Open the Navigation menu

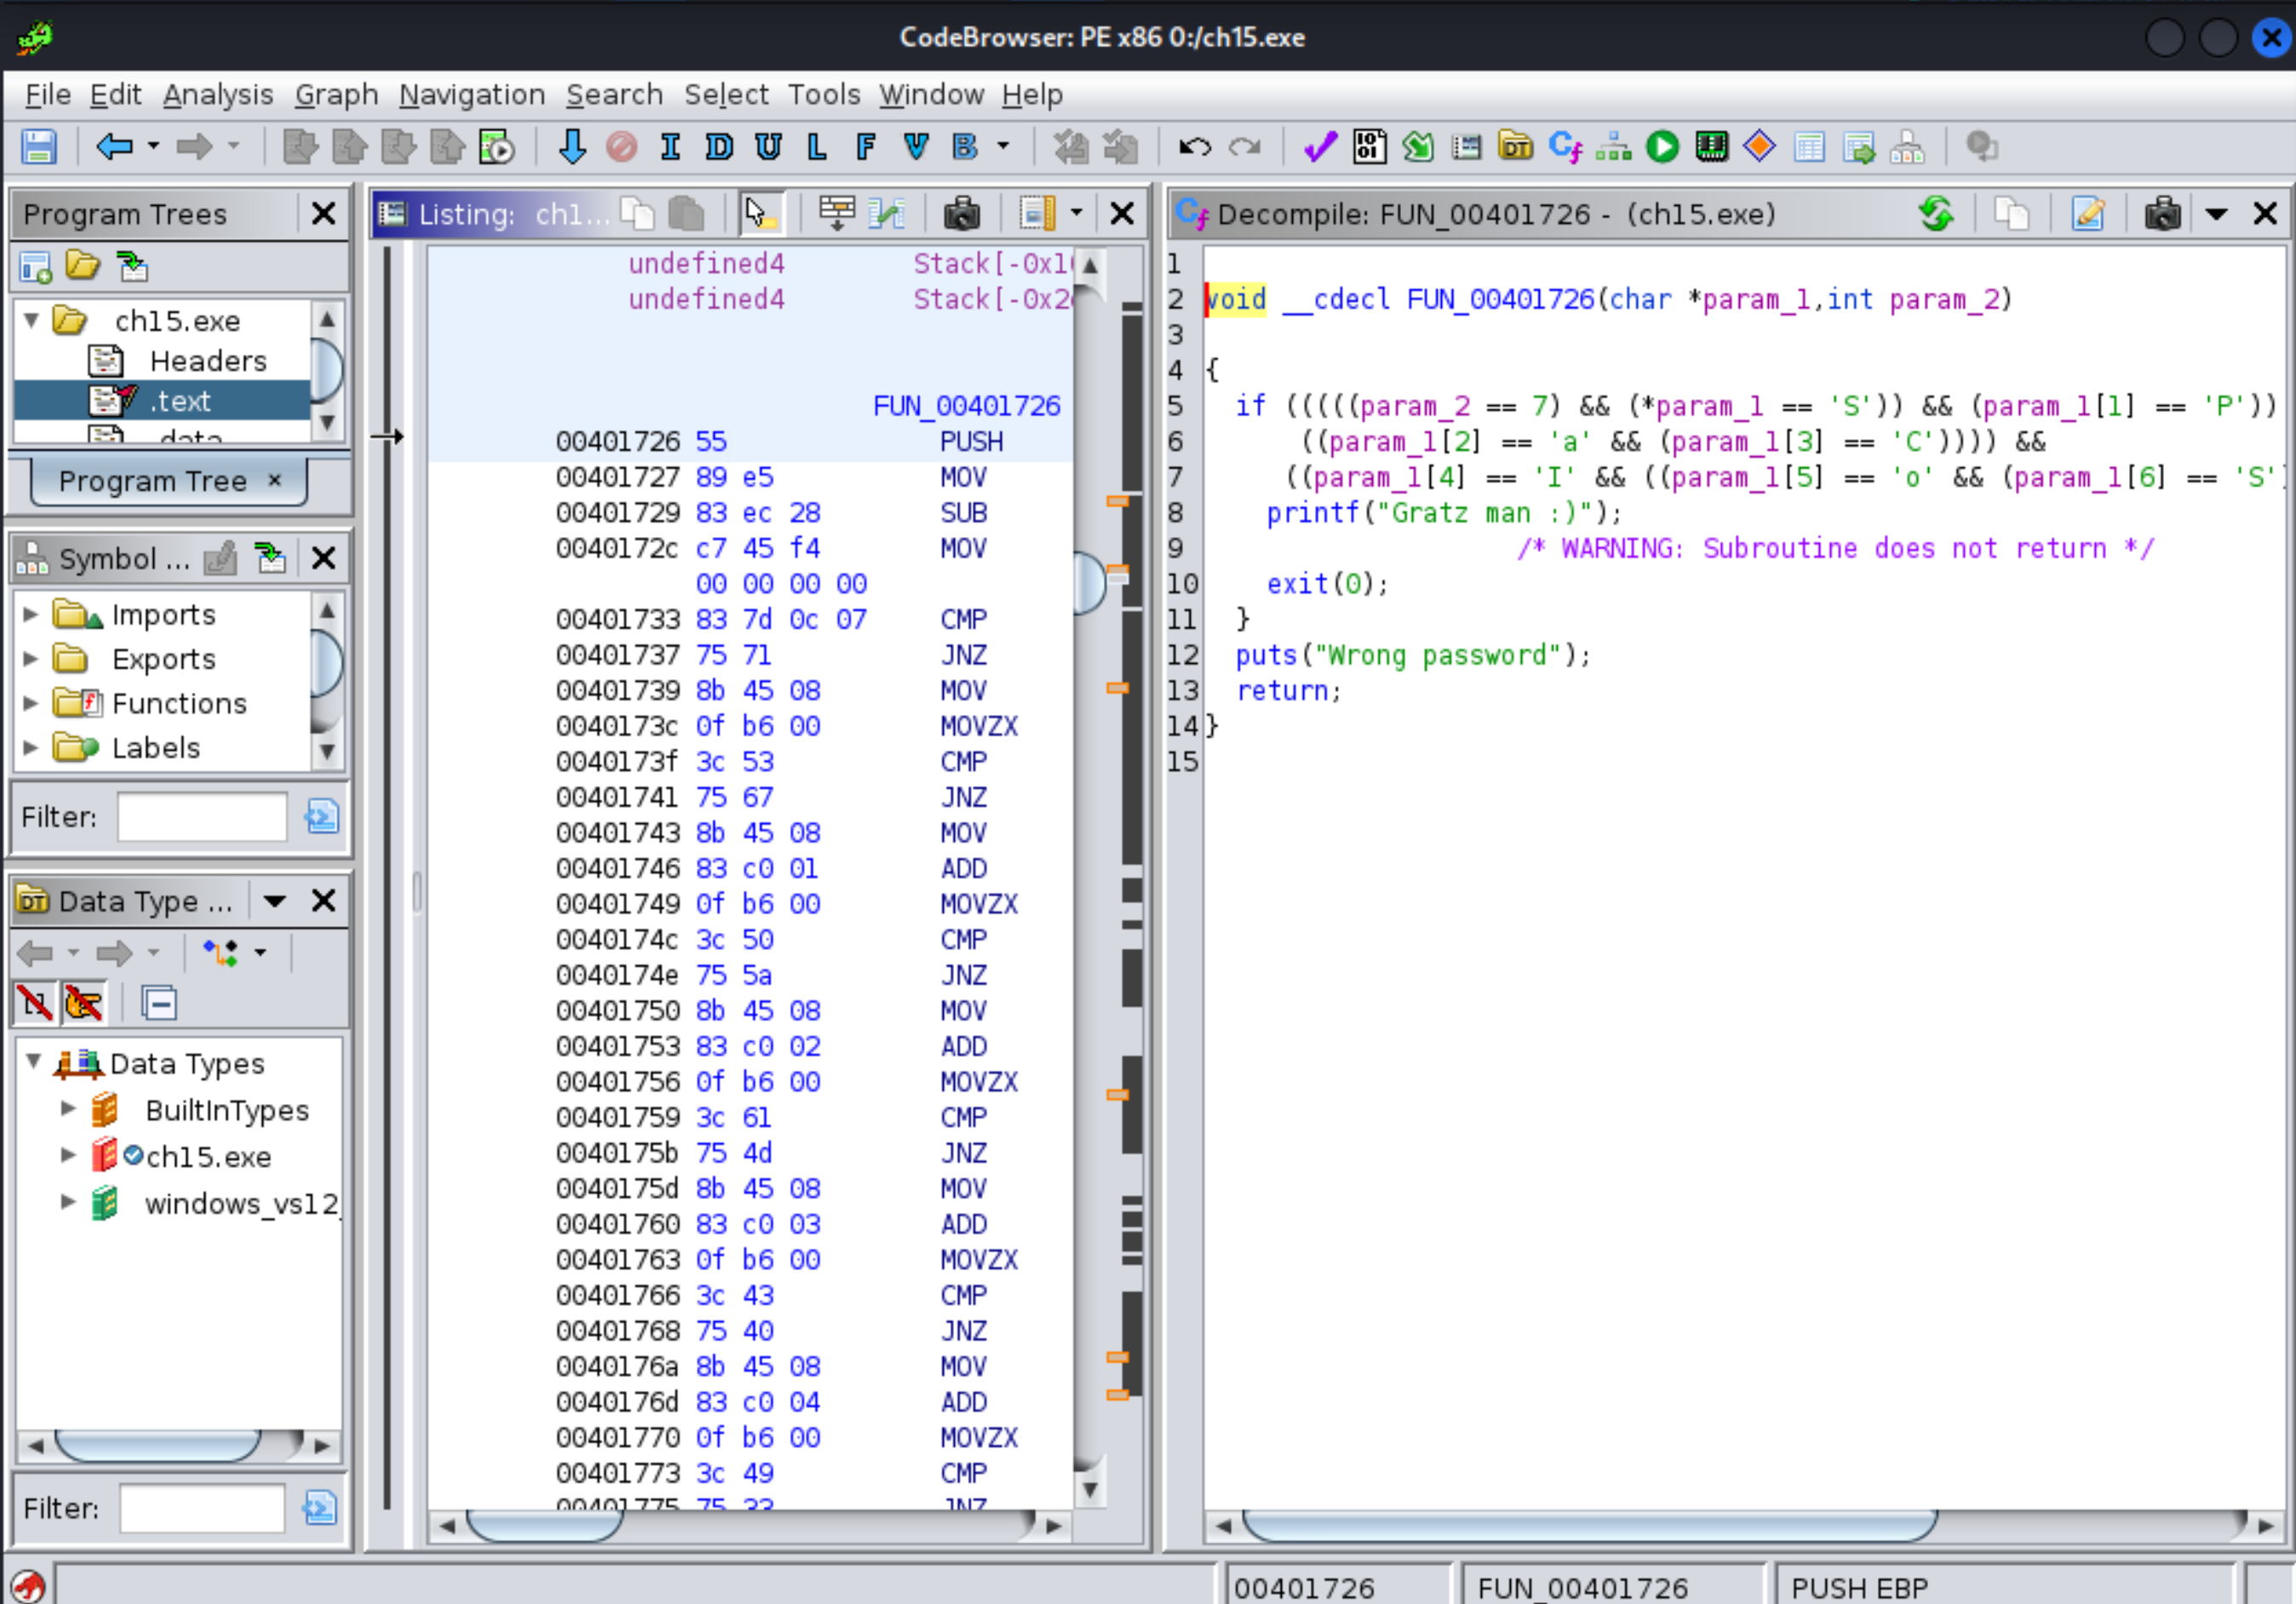(x=472, y=94)
